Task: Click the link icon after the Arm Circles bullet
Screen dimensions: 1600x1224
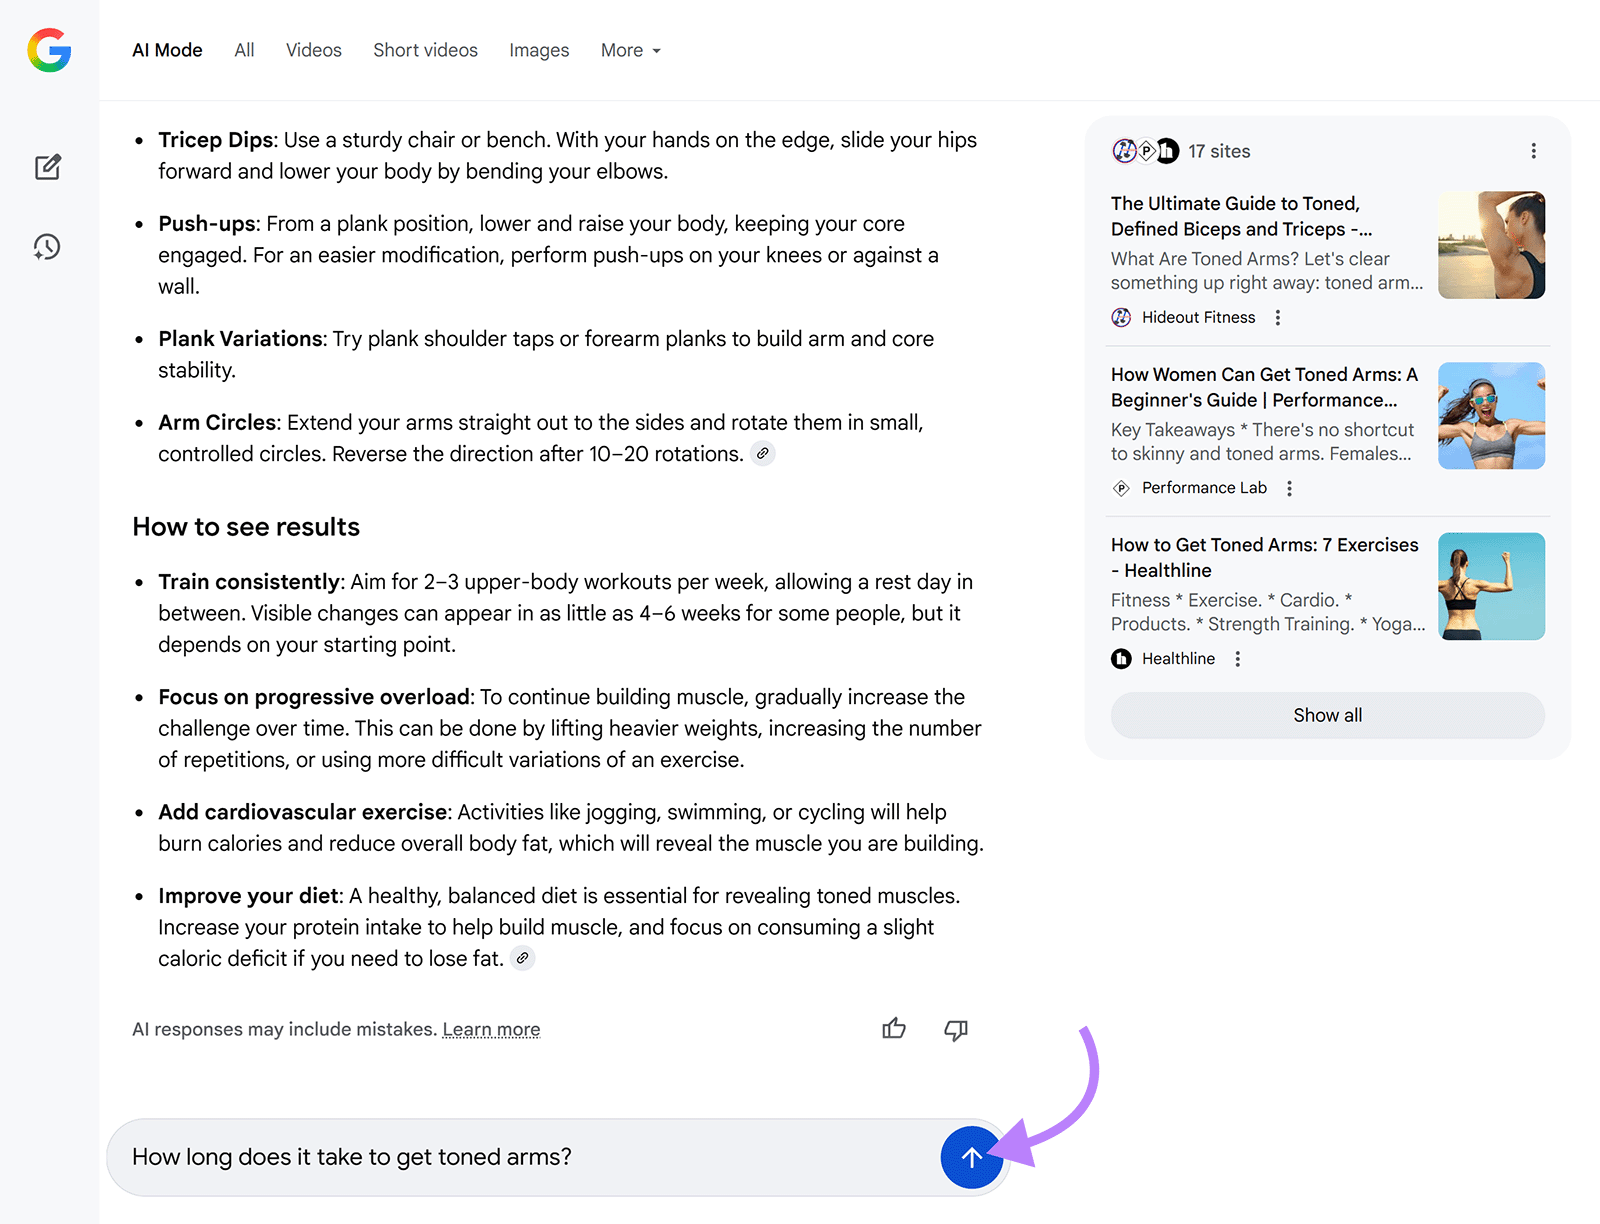Action: [x=763, y=453]
